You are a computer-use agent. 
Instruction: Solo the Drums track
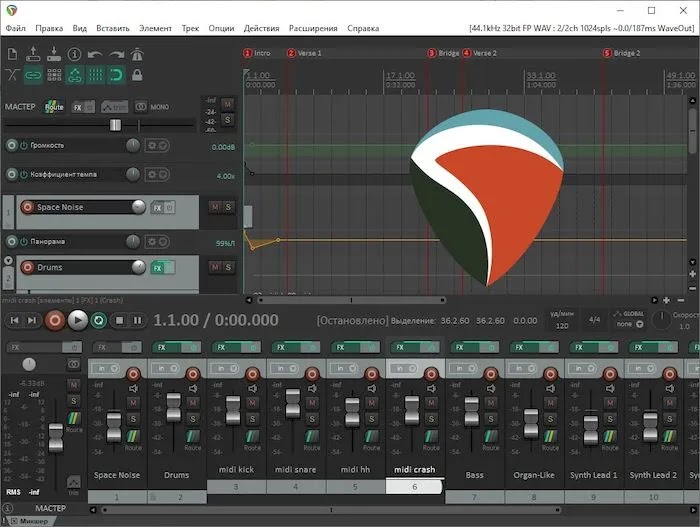pos(228,267)
